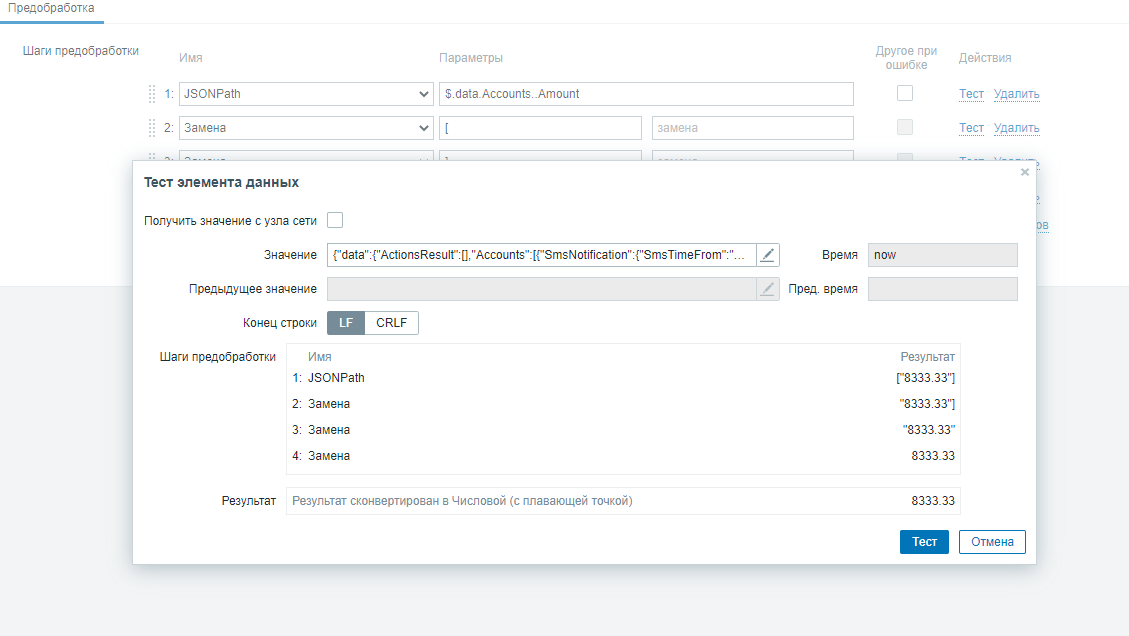1129x636 pixels.
Task: Click the Отмена button
Action: [991, 542]
